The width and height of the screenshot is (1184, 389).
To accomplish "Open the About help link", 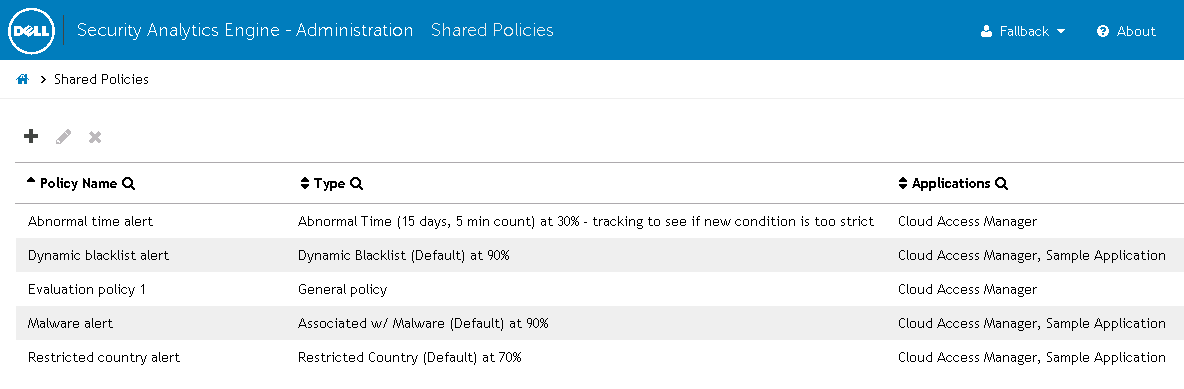I will tap(1126, 31).
